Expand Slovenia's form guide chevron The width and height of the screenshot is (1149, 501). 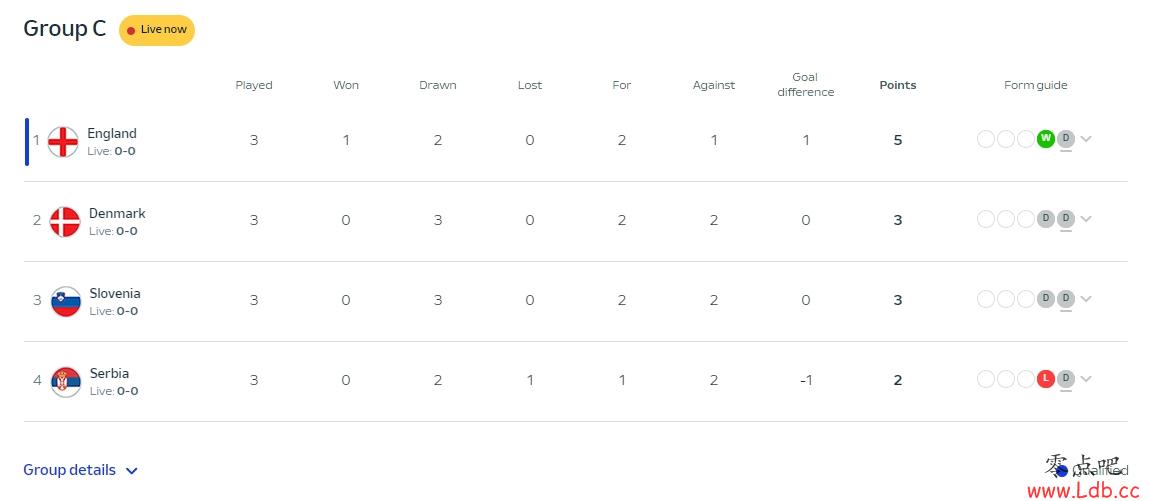pyautogui.click(x=1086, y=298)
